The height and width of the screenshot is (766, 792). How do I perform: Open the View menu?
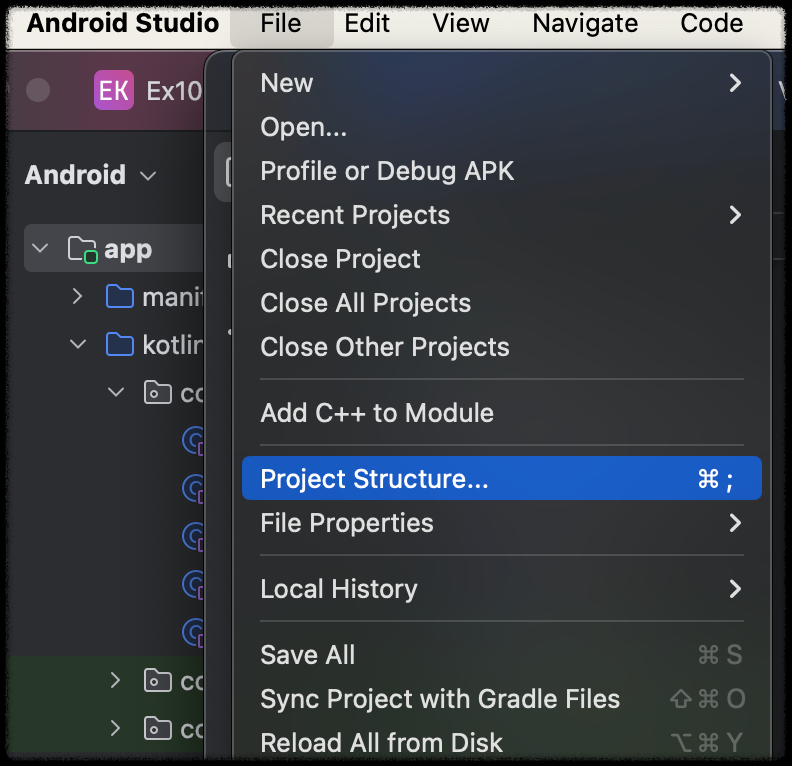[x=461, y=23]
